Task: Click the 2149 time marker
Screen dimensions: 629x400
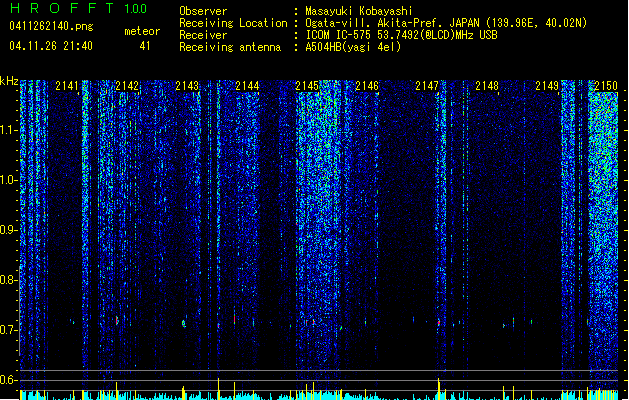Action: click(547, 86)
